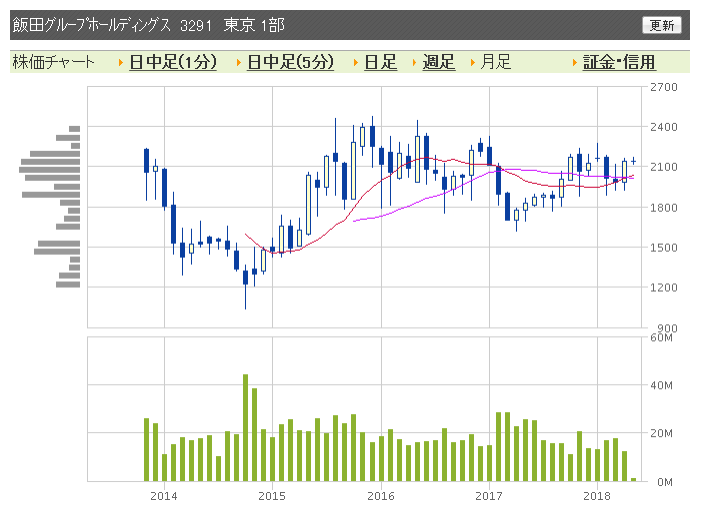Click the 更新 refresh button
This screenshot has width=701, height=521.
[x=662, y=25]
